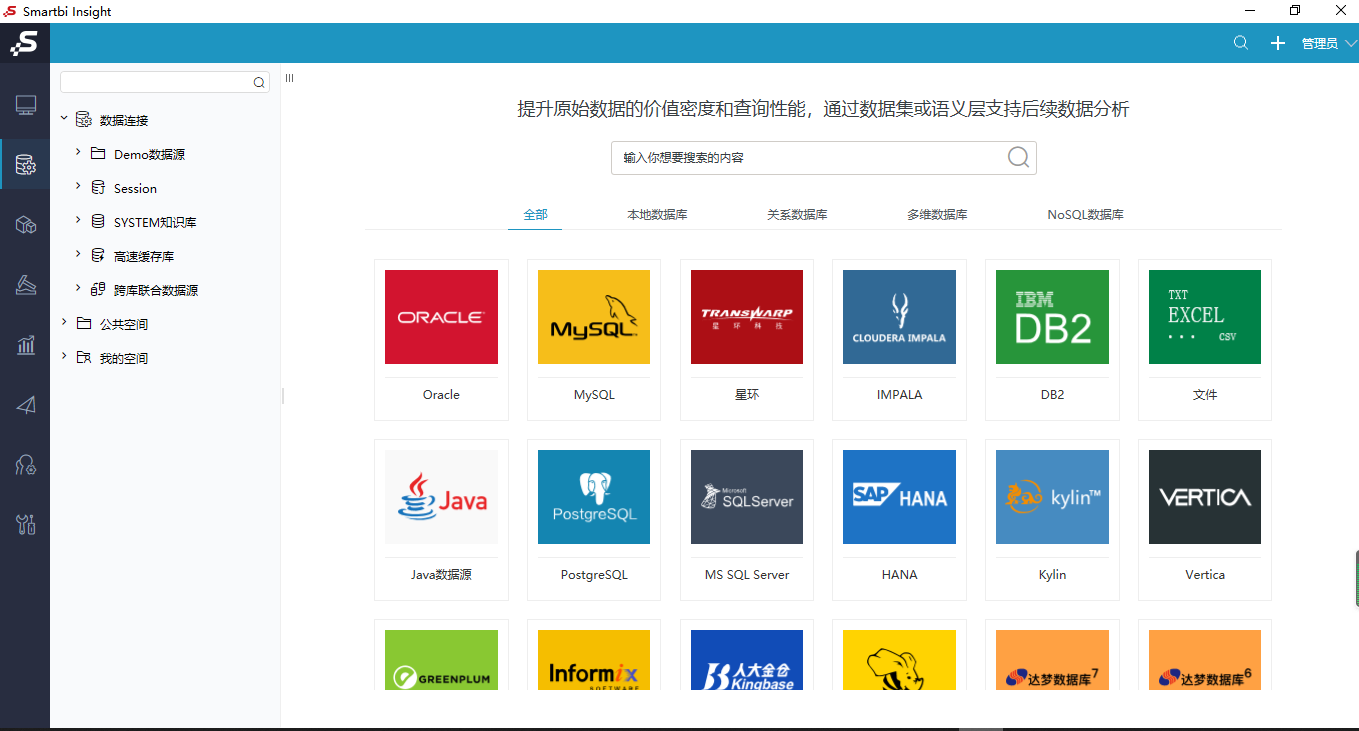The height and width of the screenshot is (731, 1359).
Task: Choose the MySQL database tile
Action: 594,340
